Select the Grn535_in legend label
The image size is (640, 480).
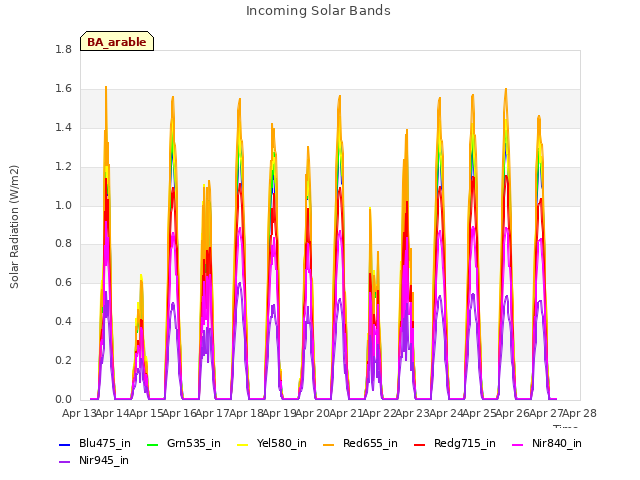click(194, 443)
